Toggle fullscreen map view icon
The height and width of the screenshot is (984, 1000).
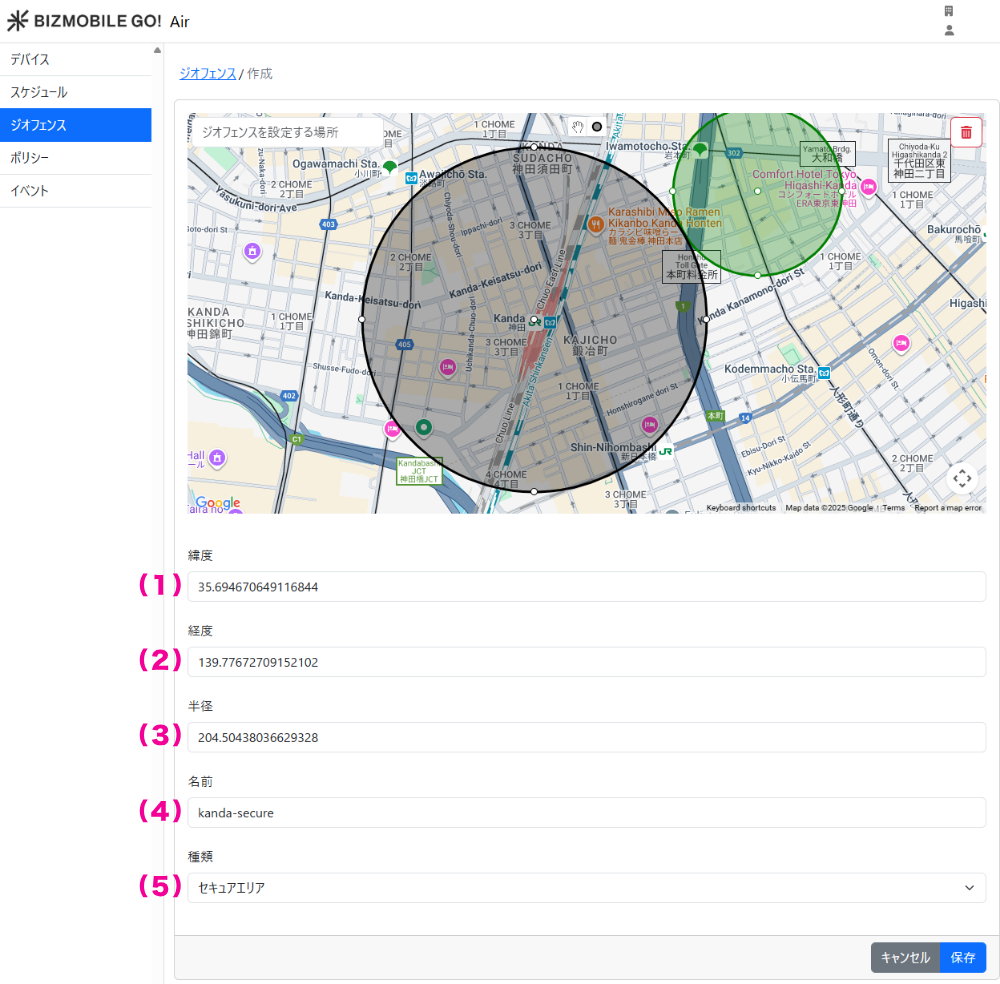click(x=962, y=478)
